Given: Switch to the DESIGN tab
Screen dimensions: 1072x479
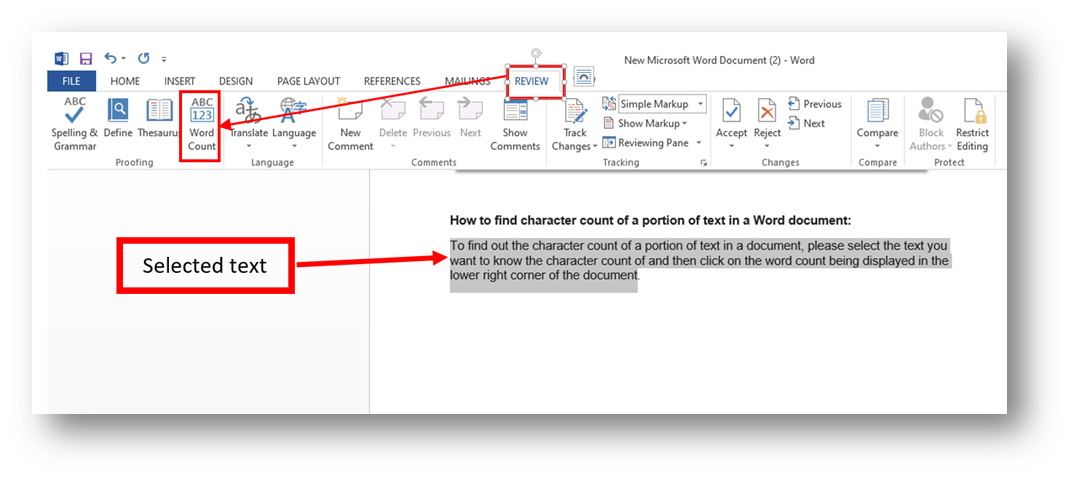Looking at the screenshot, I should (236, 81).
